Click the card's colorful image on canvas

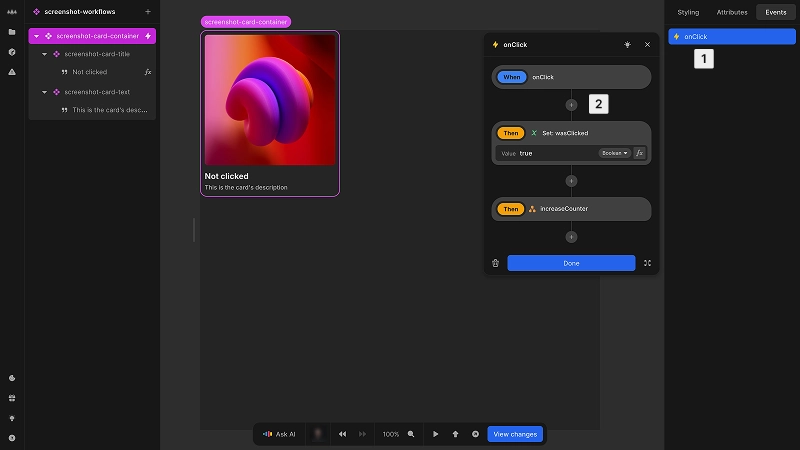(270, 100)
